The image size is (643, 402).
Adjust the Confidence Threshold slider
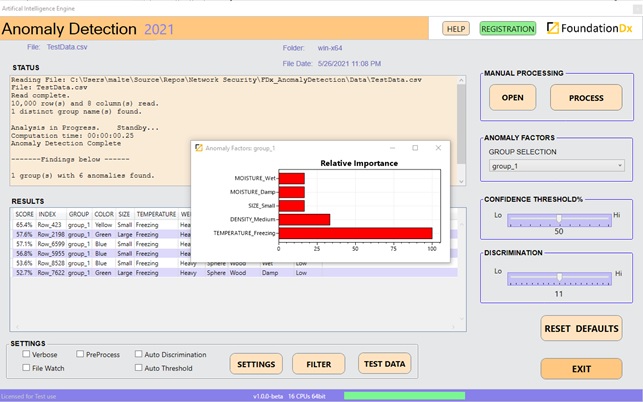coord(559,219)
